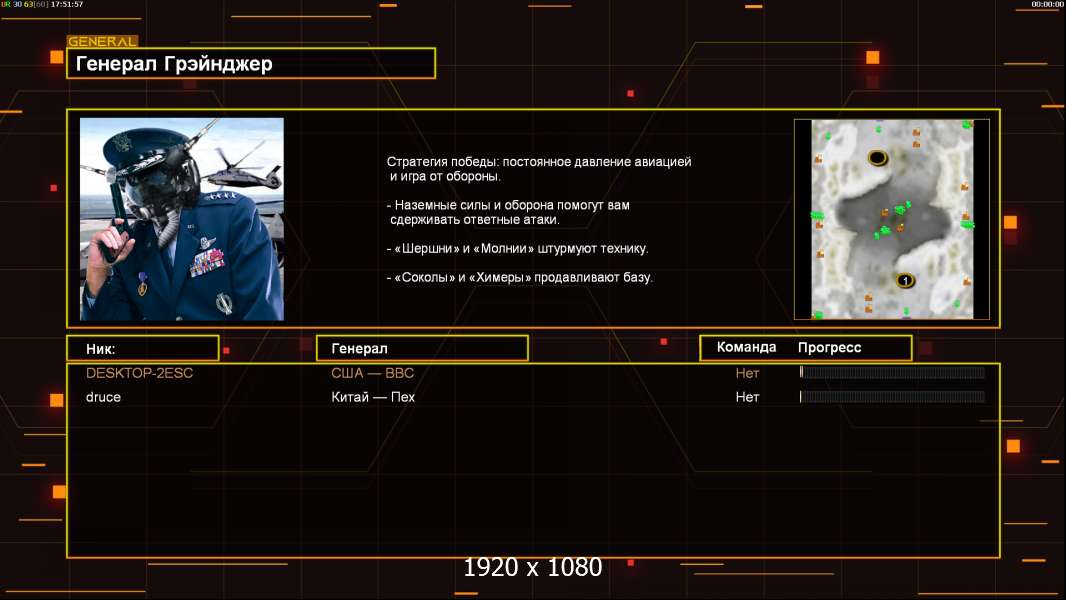
Task: Click loading progress bar for druce
Action: tap(892, 396)
